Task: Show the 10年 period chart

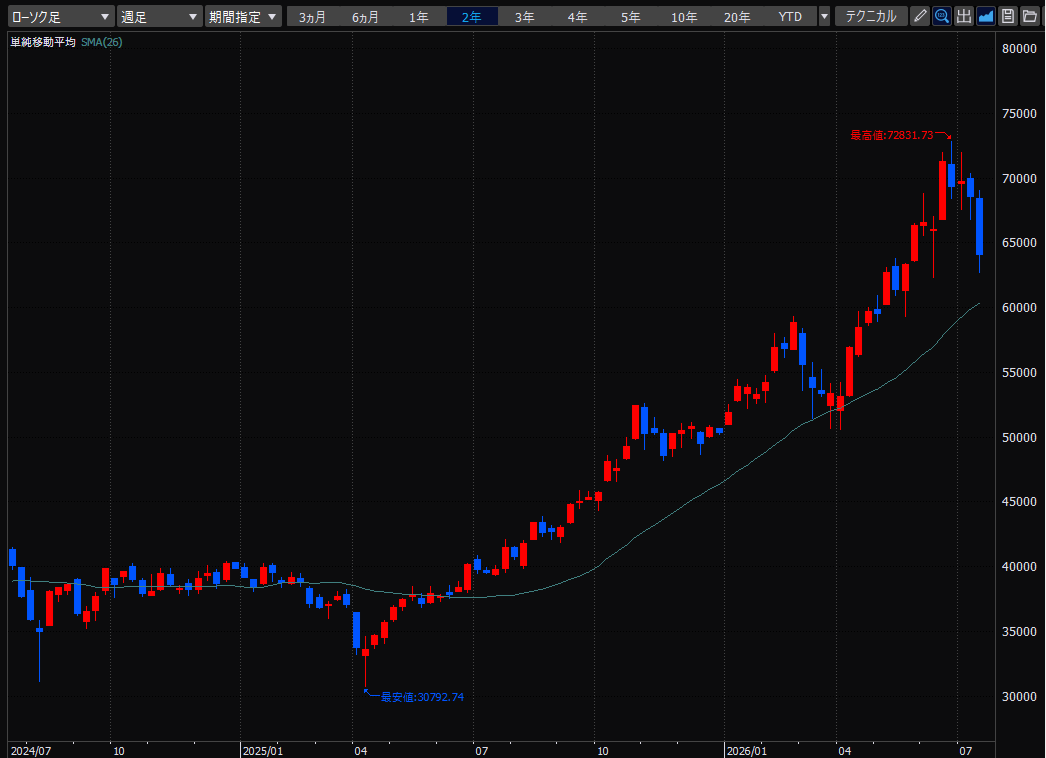Action: (684, 17)
